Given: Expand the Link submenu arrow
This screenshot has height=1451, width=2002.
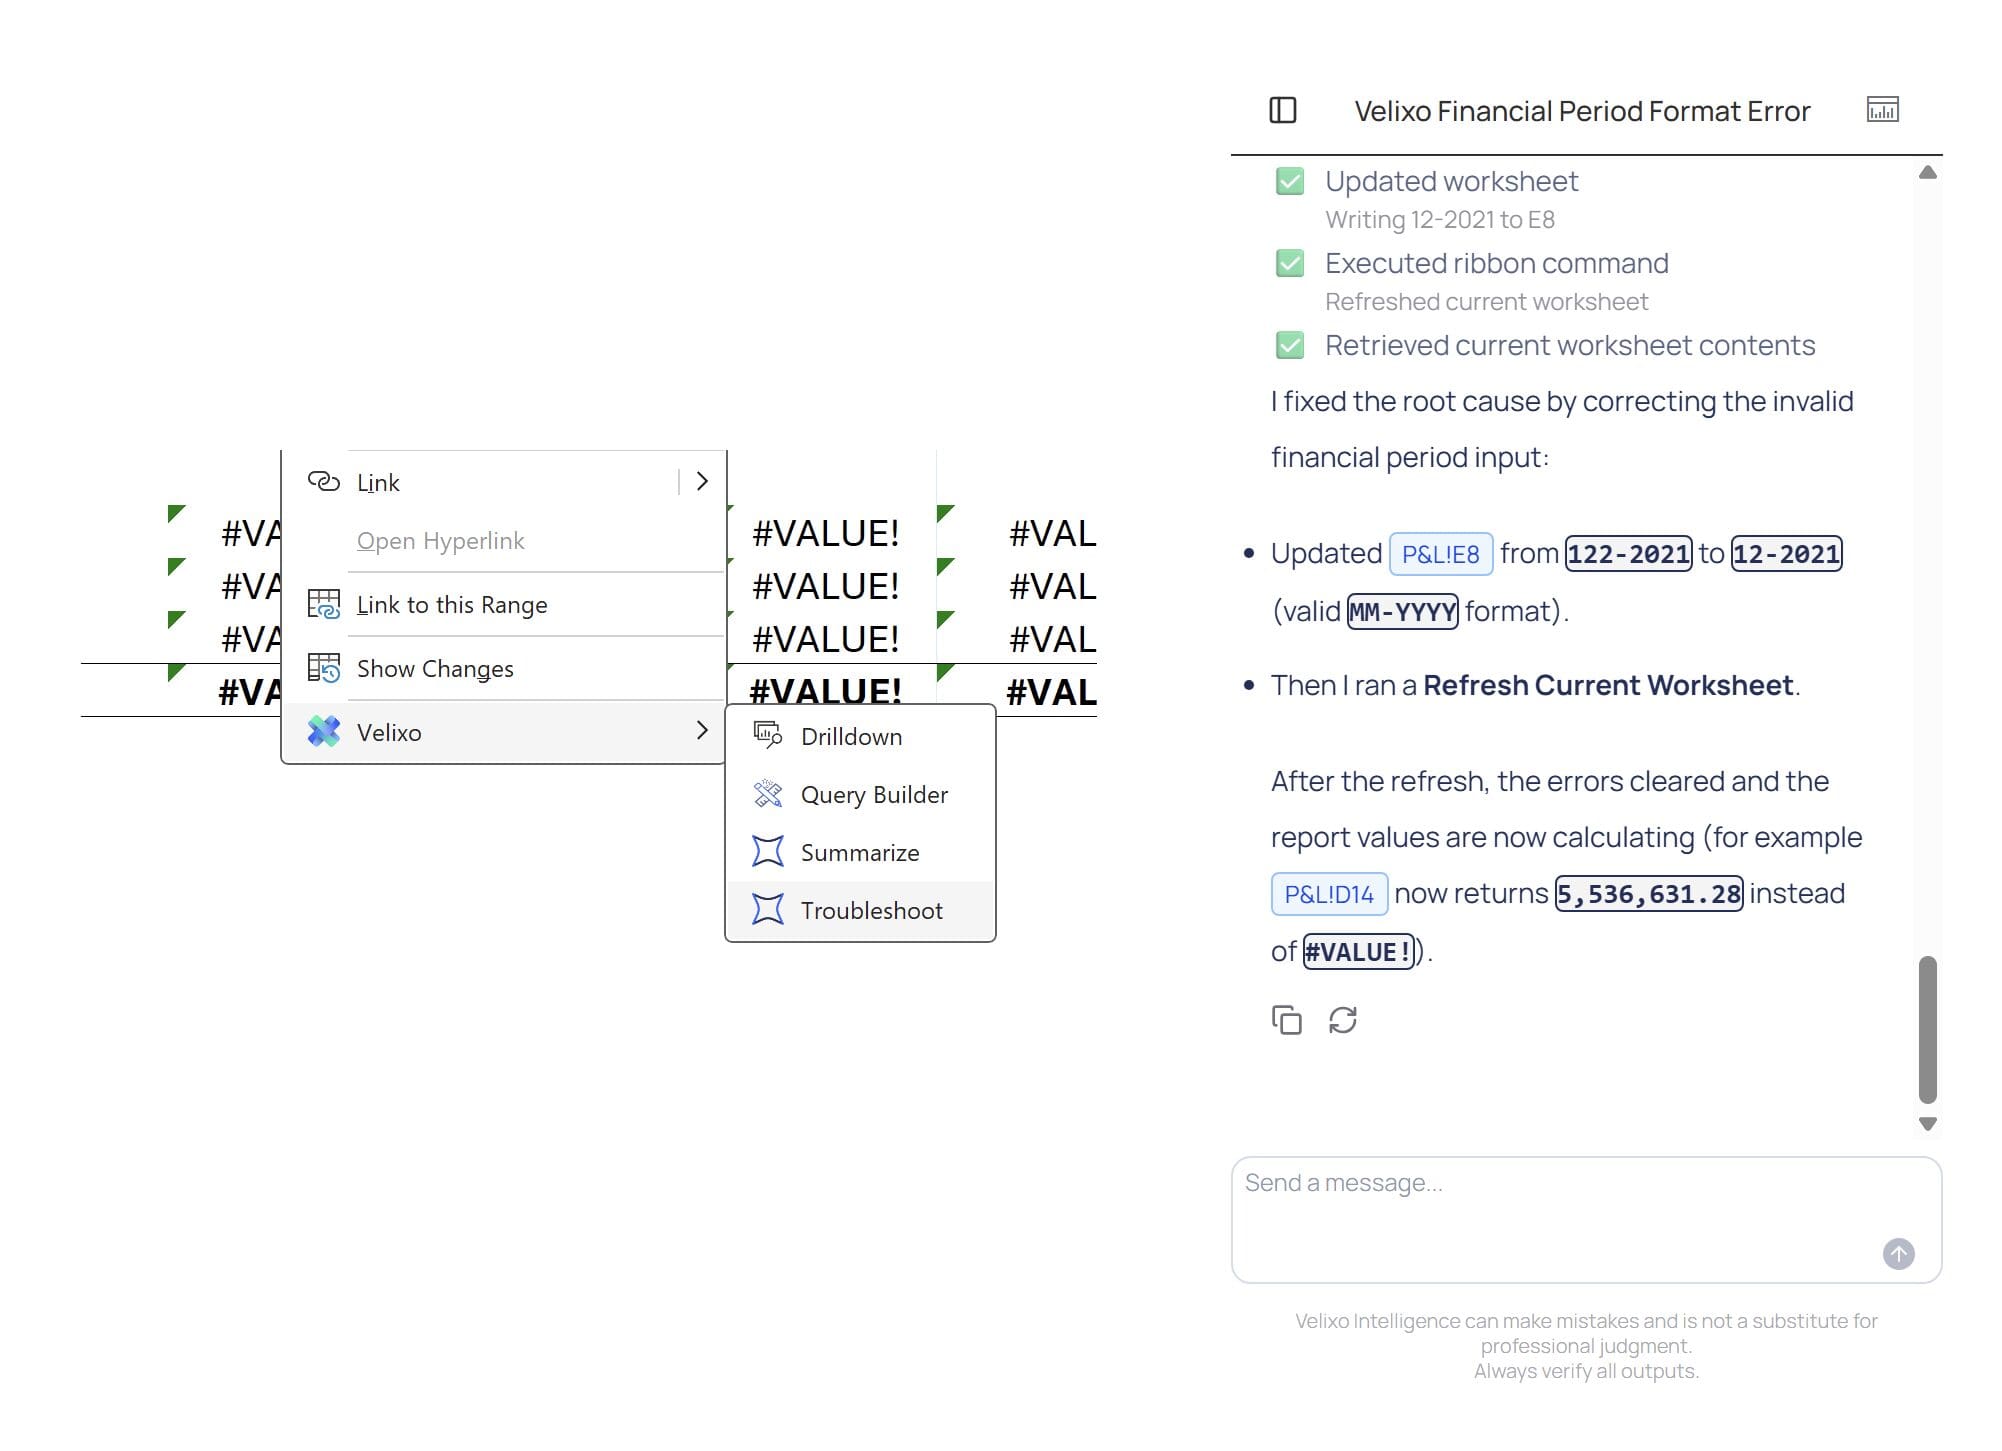Looking at the screenshot, I should coord(702,481).
